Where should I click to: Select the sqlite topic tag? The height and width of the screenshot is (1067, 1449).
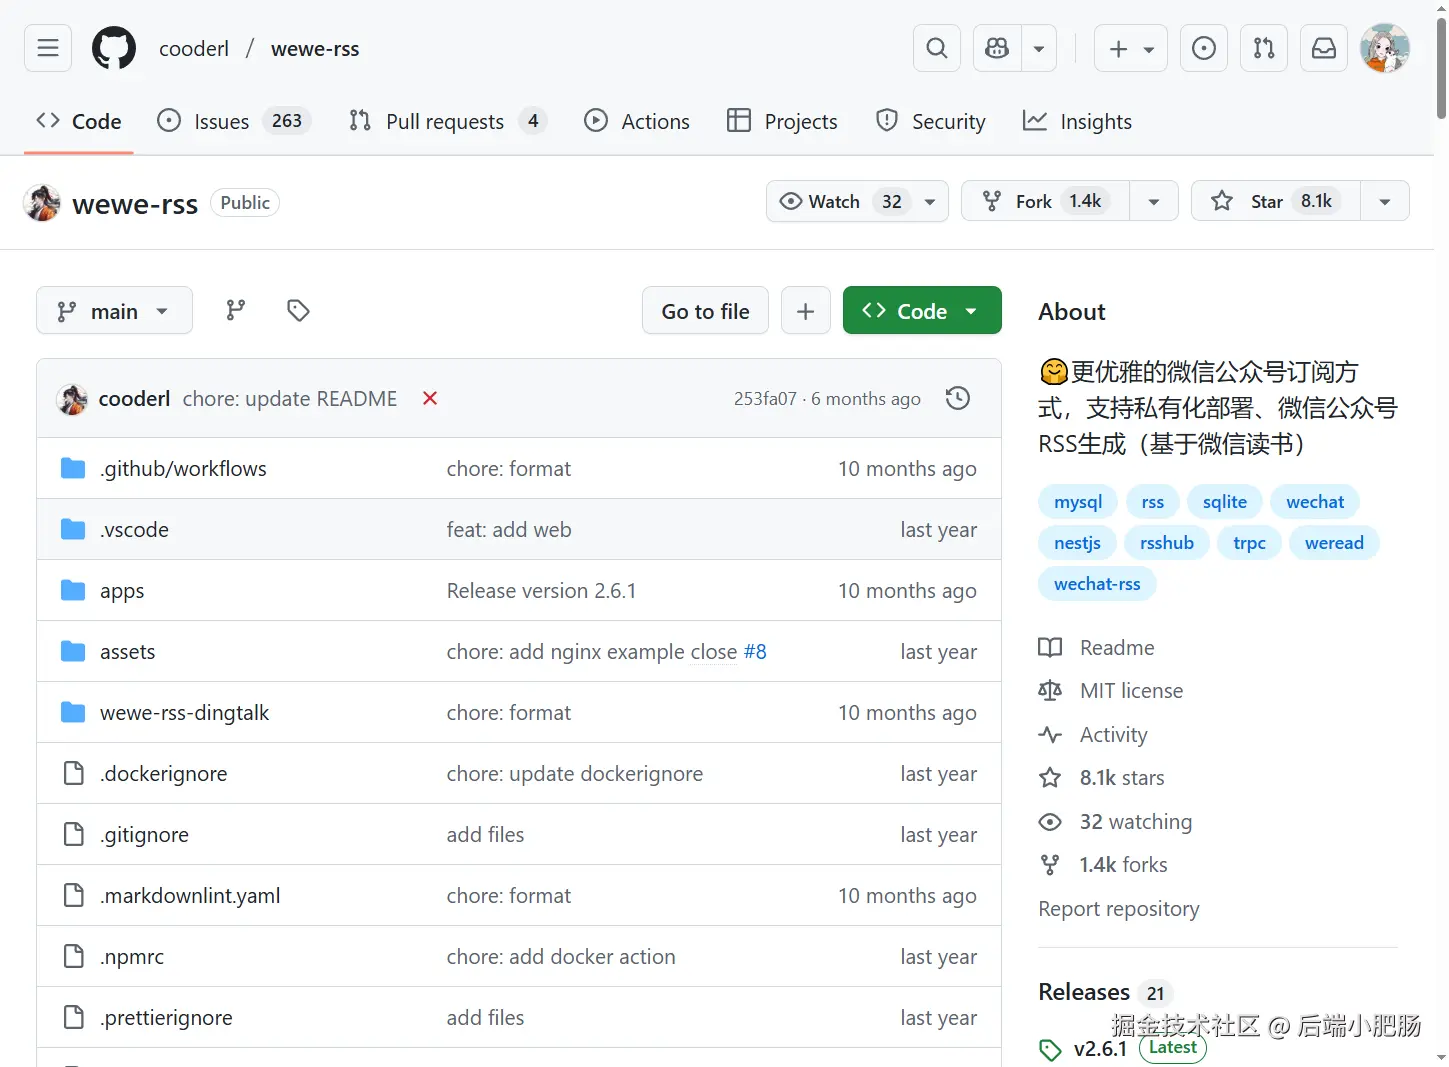(1225, 502)
